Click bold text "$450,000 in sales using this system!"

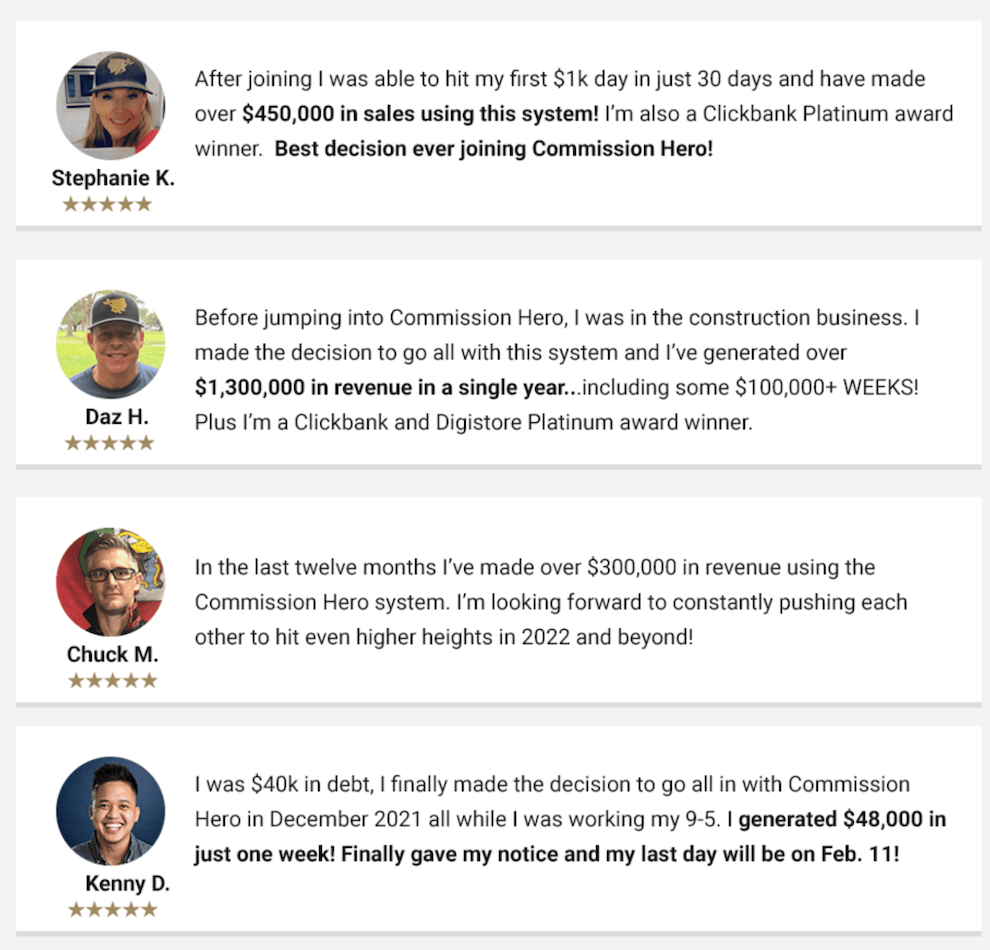click(x=420, y=114)
